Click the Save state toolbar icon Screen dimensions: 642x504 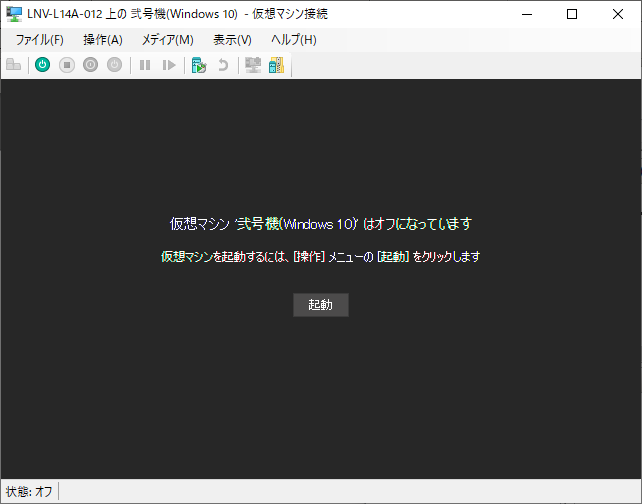(115, 65)
